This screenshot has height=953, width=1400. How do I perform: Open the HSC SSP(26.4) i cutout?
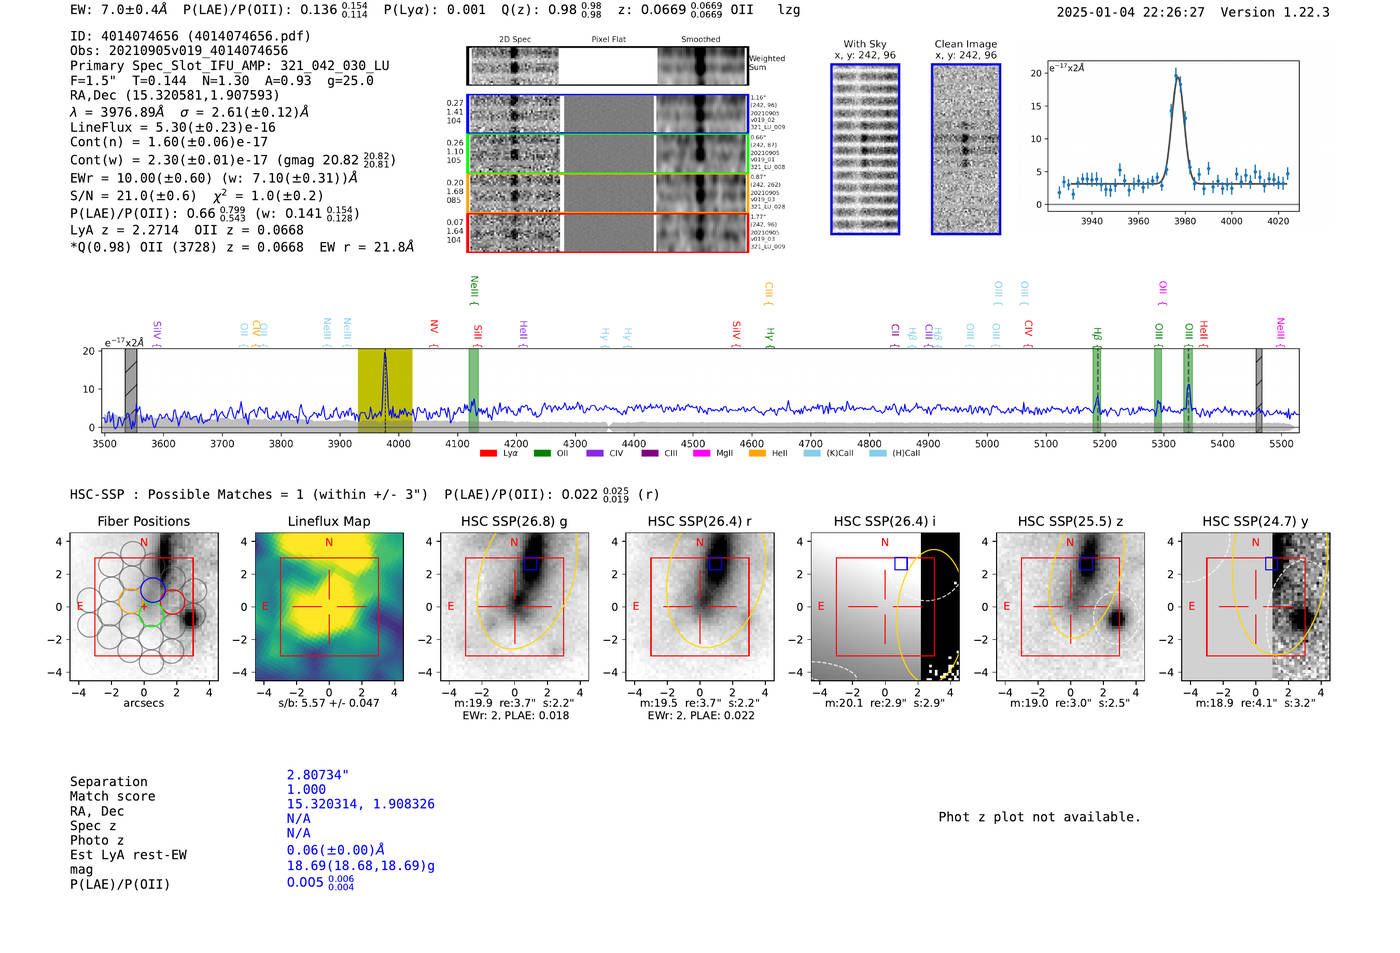[x=885, y=606]
